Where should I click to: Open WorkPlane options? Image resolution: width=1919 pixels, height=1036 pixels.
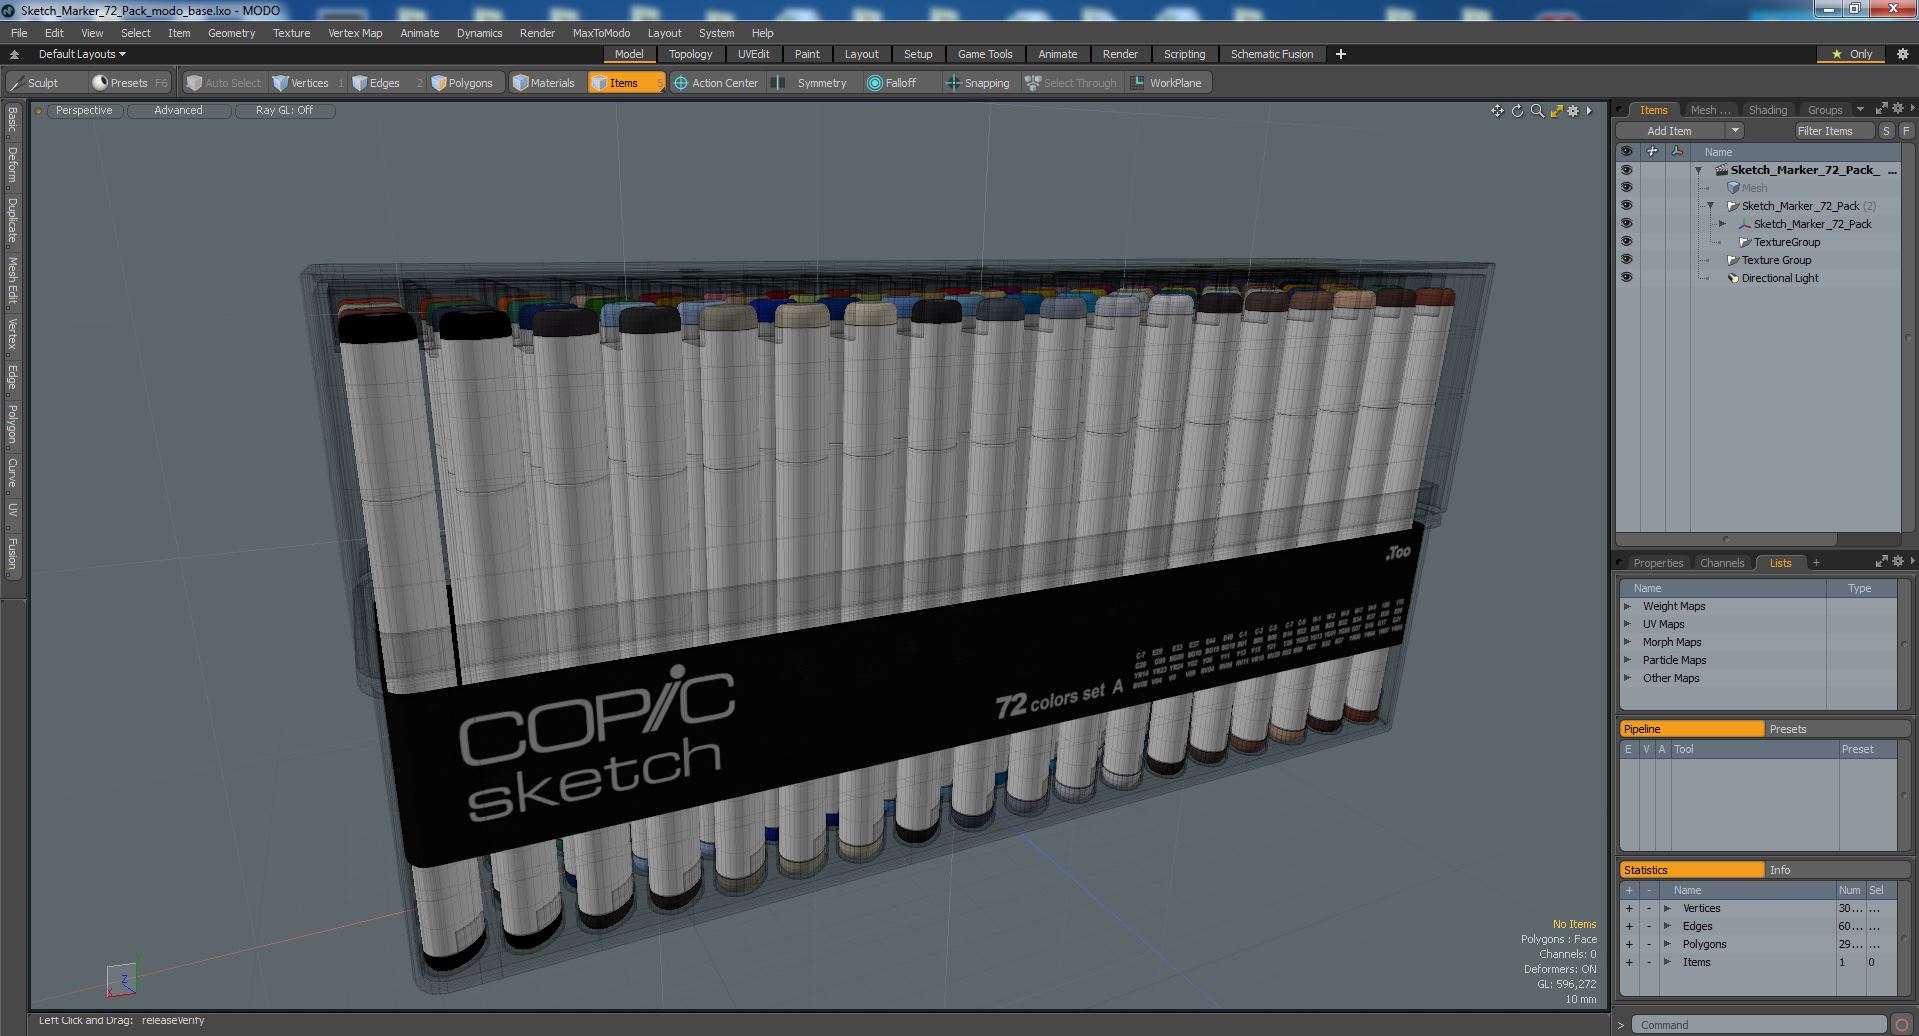tap(1166, 83)
